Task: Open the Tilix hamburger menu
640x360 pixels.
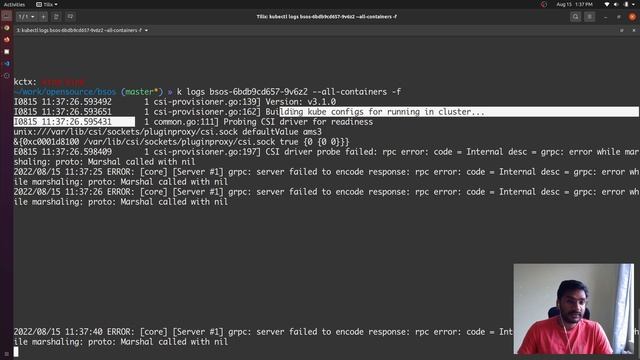Action: coord(589,17)
